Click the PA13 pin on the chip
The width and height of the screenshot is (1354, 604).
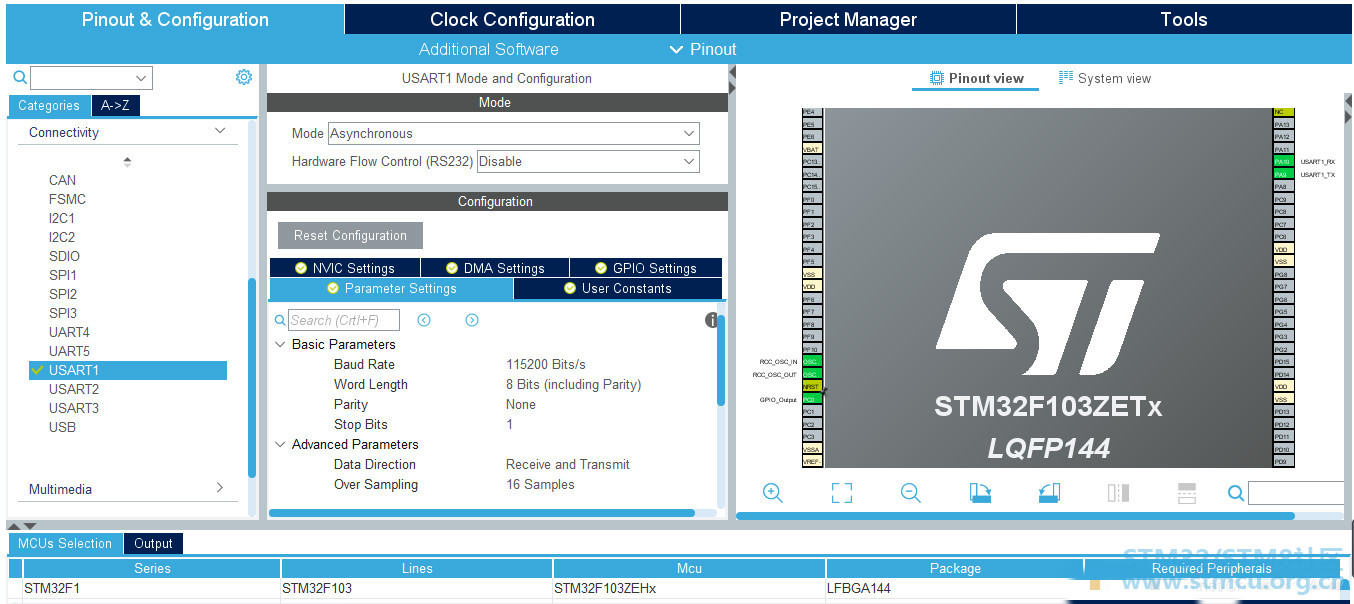[1283, 124]
